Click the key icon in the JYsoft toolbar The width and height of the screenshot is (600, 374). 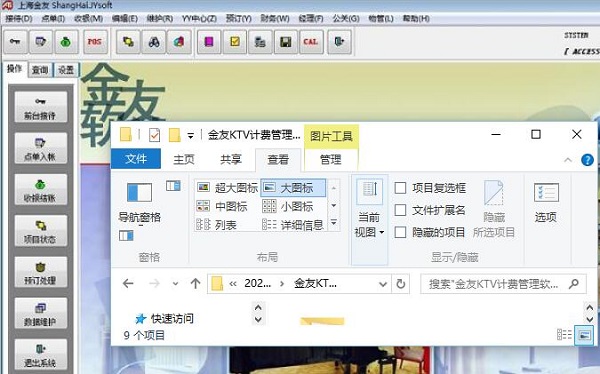click(x=15, y=41)
